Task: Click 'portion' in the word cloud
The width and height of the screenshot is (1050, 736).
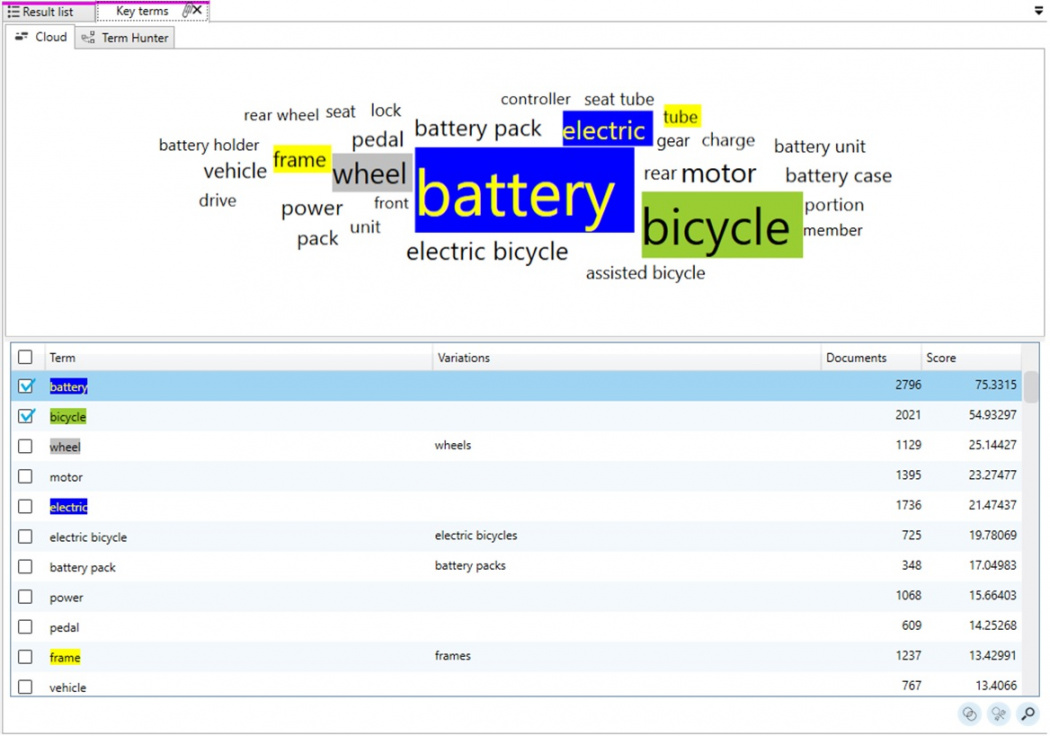Action: tap(834, 205)
